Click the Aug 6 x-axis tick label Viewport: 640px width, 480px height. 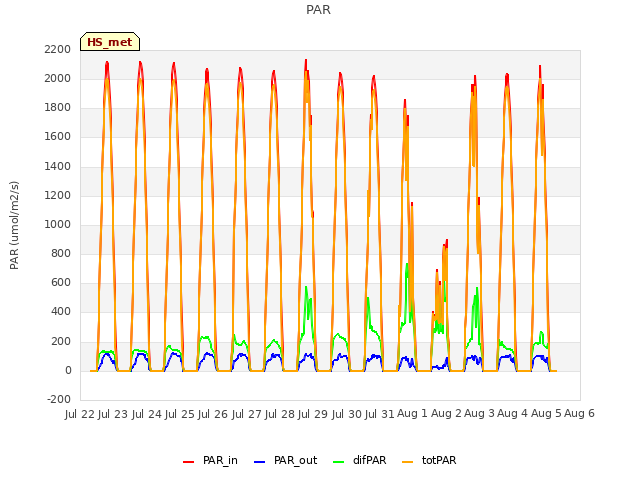(579, 413)
